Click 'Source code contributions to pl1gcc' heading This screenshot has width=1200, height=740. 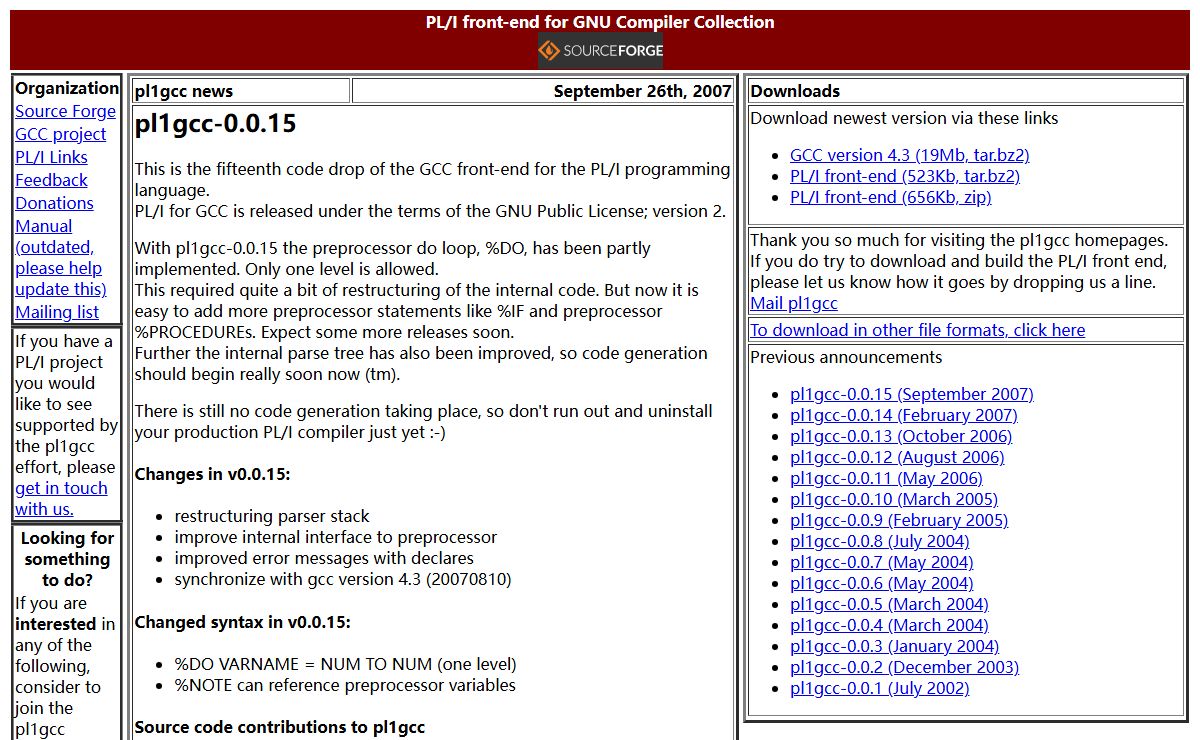[279, 727]
